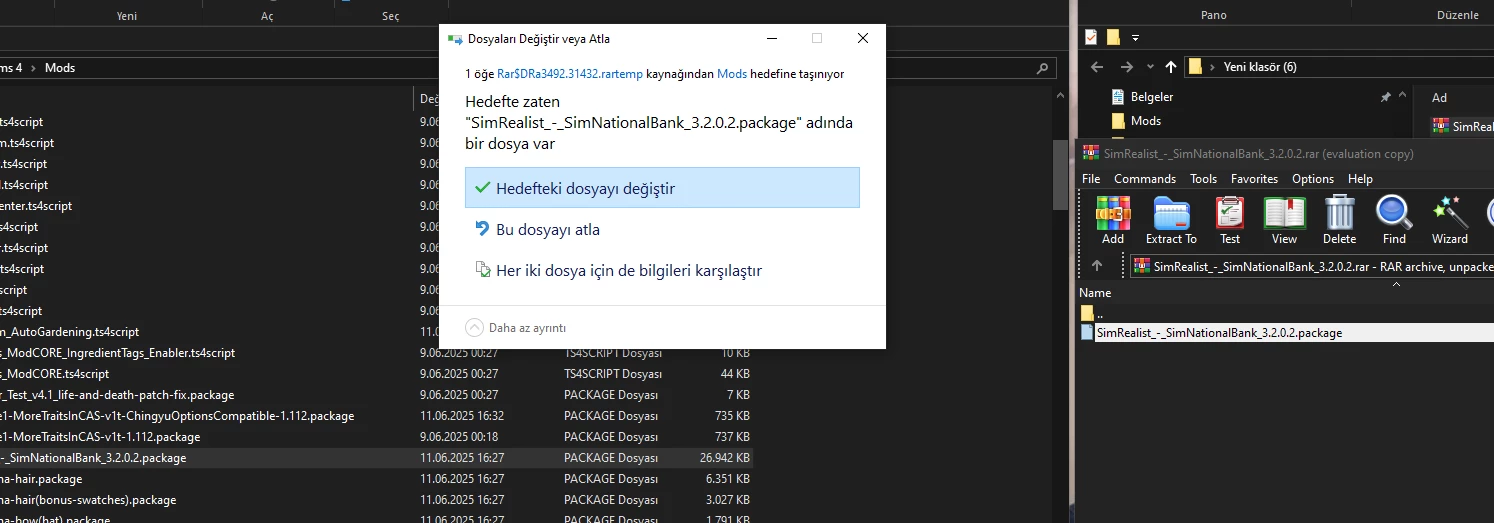Go up one level in WinRAR
Screen dimensions: 1494x523
tap(1097, 266)
